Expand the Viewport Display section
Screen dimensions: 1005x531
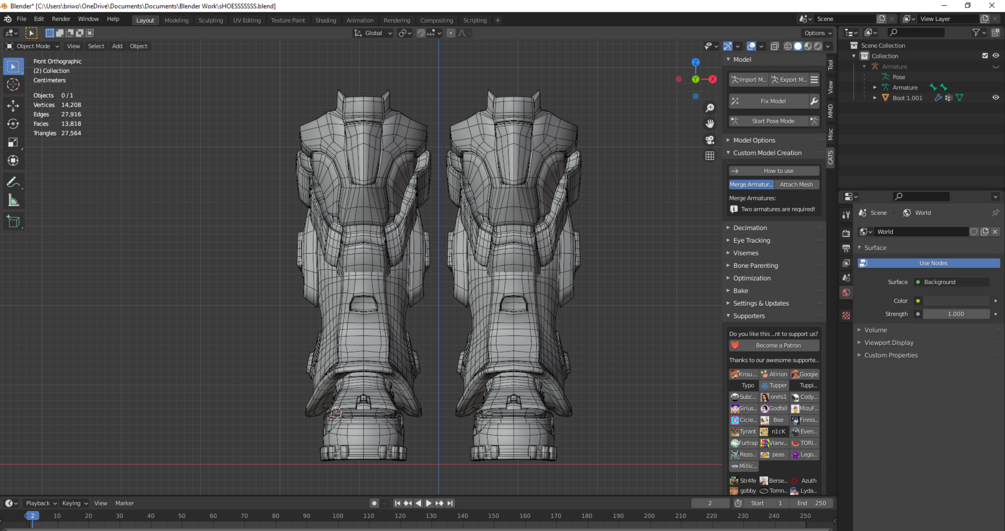[889, 343]
